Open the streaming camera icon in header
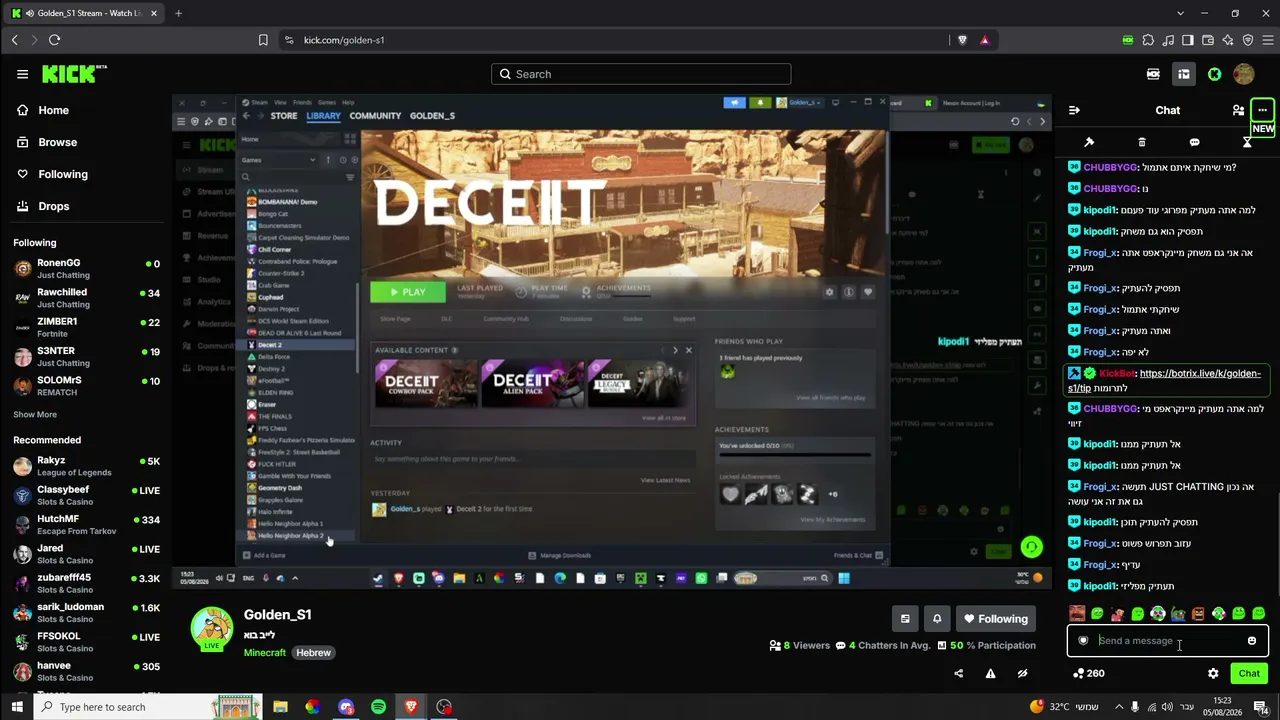1280x720 pixels. tap(1154, 74)
